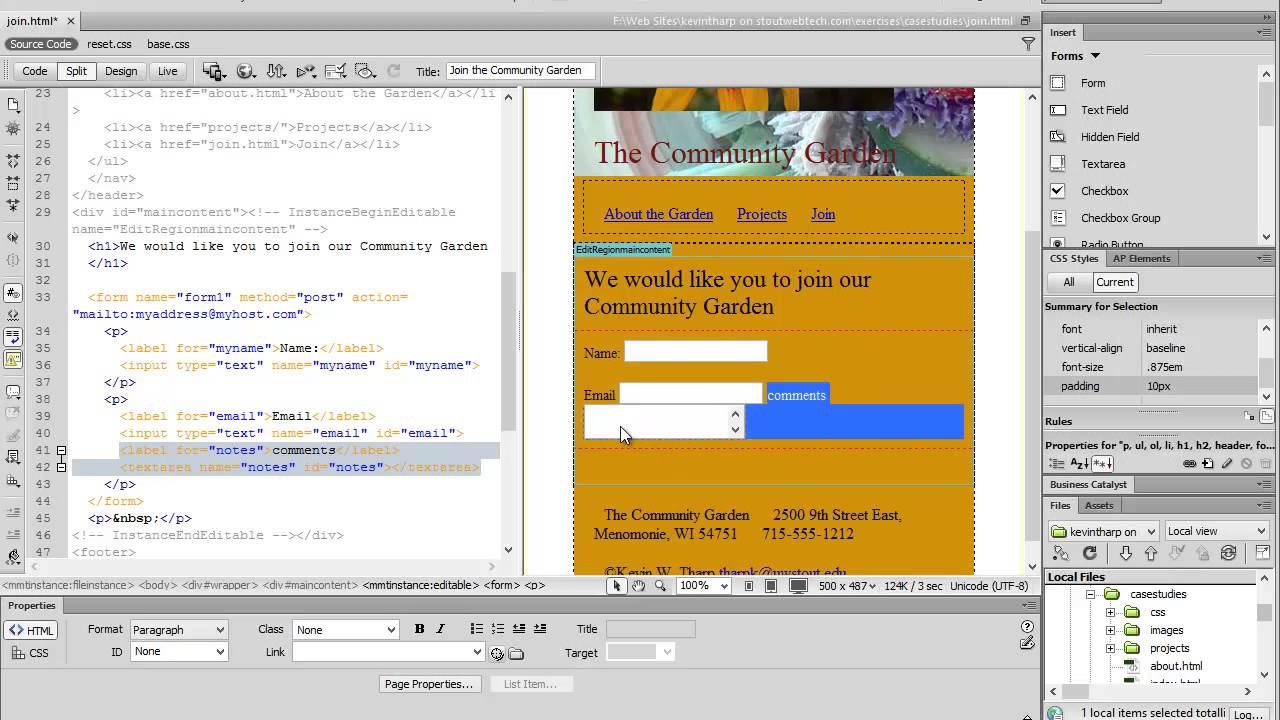Click the Get files down-arrow icon
Screen dimensions: 1280x720
(x=1126, y=553)
